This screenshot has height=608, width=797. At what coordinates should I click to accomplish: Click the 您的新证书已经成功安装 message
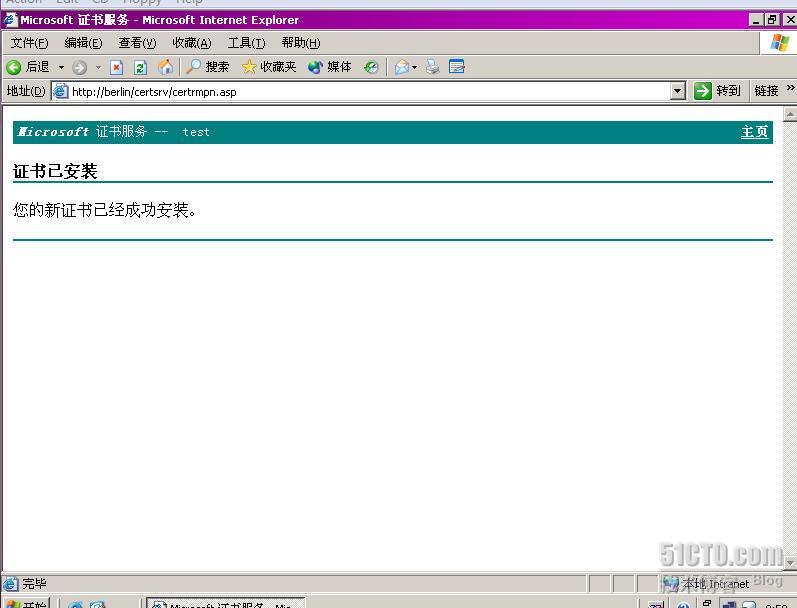tap(105, 209)
